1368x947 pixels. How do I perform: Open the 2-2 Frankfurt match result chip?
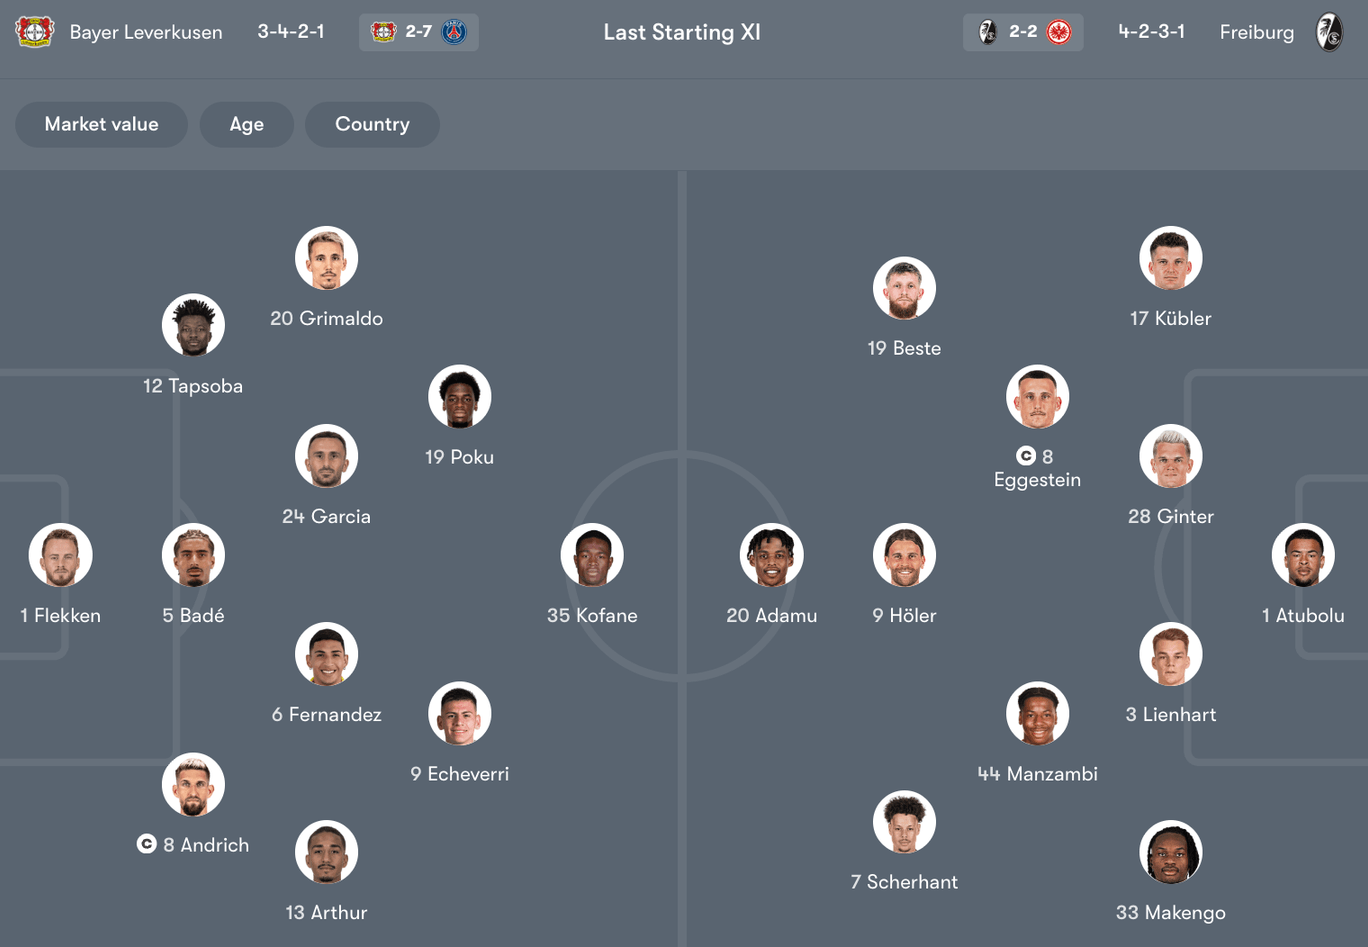[1023, 31]
